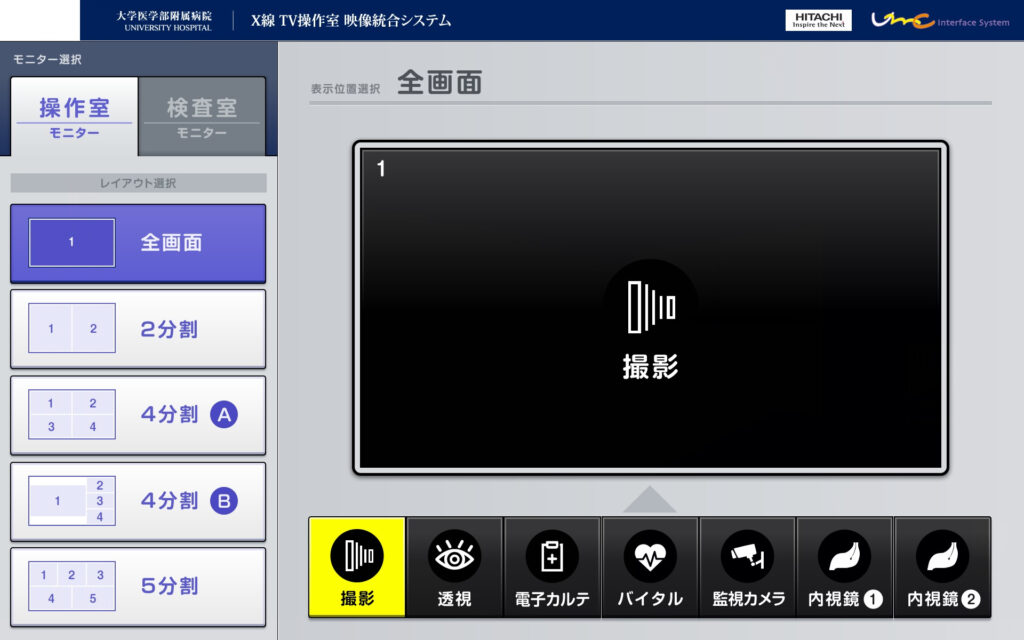Click the UMC Interface System logo
Image resolution: width=1024 pixels, height=640 pixels.
point(939,21)
